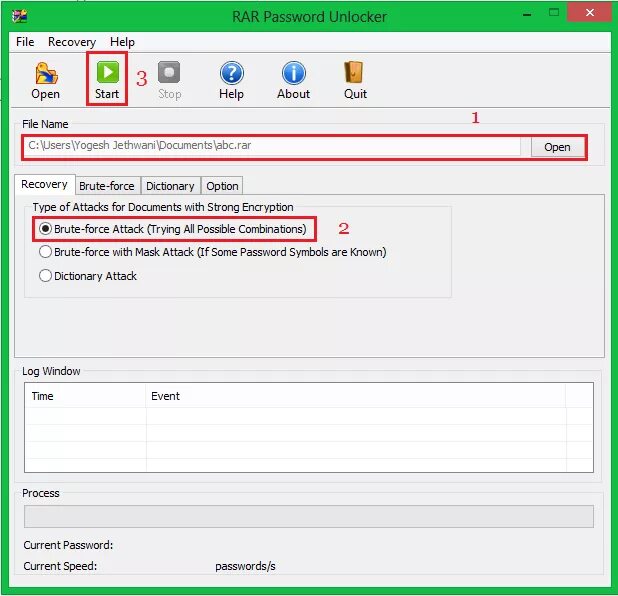Click the 'Current Password:' label
This screenshot has height=596, width=618.
[x=68, y=545]
